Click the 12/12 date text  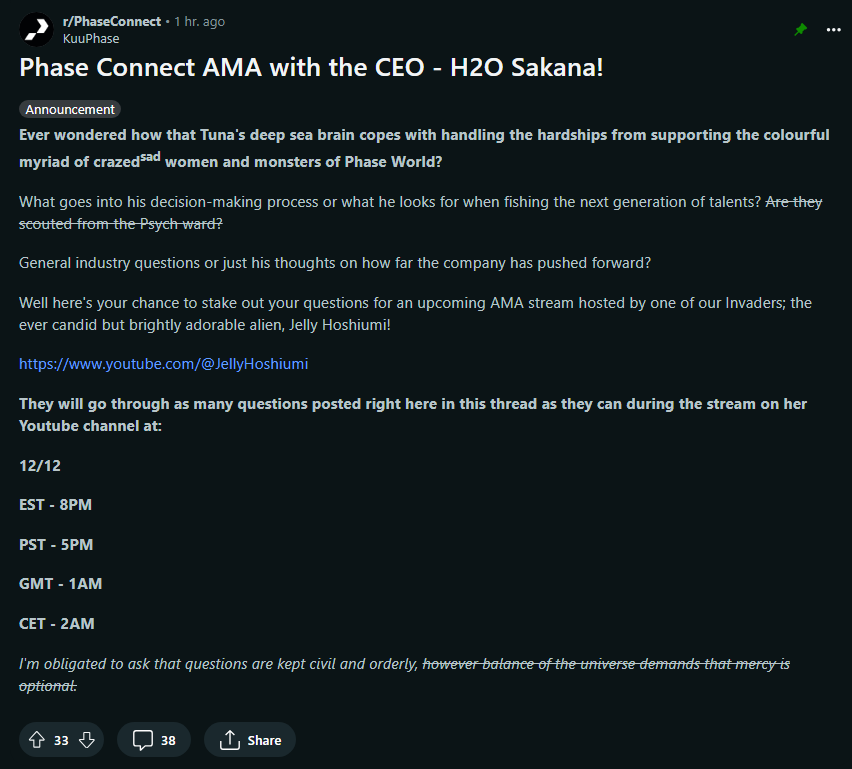[40, 466]
